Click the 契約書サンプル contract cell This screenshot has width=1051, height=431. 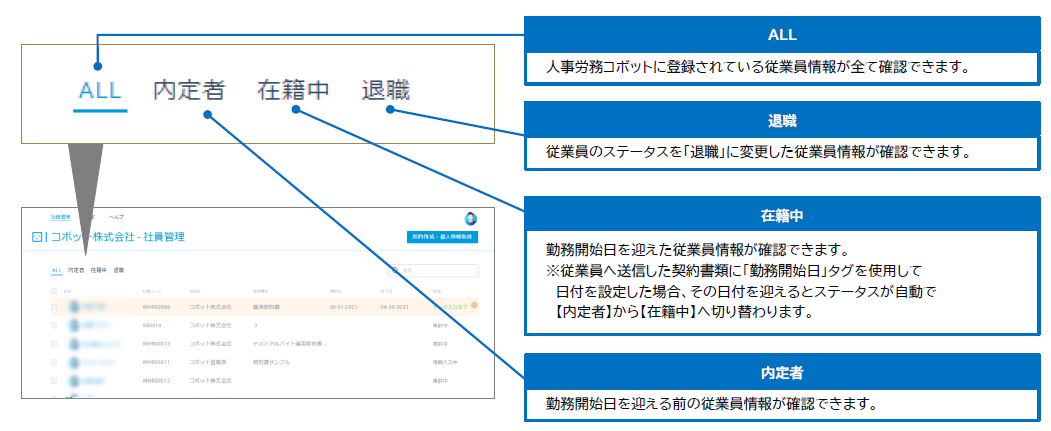[270, 362]
